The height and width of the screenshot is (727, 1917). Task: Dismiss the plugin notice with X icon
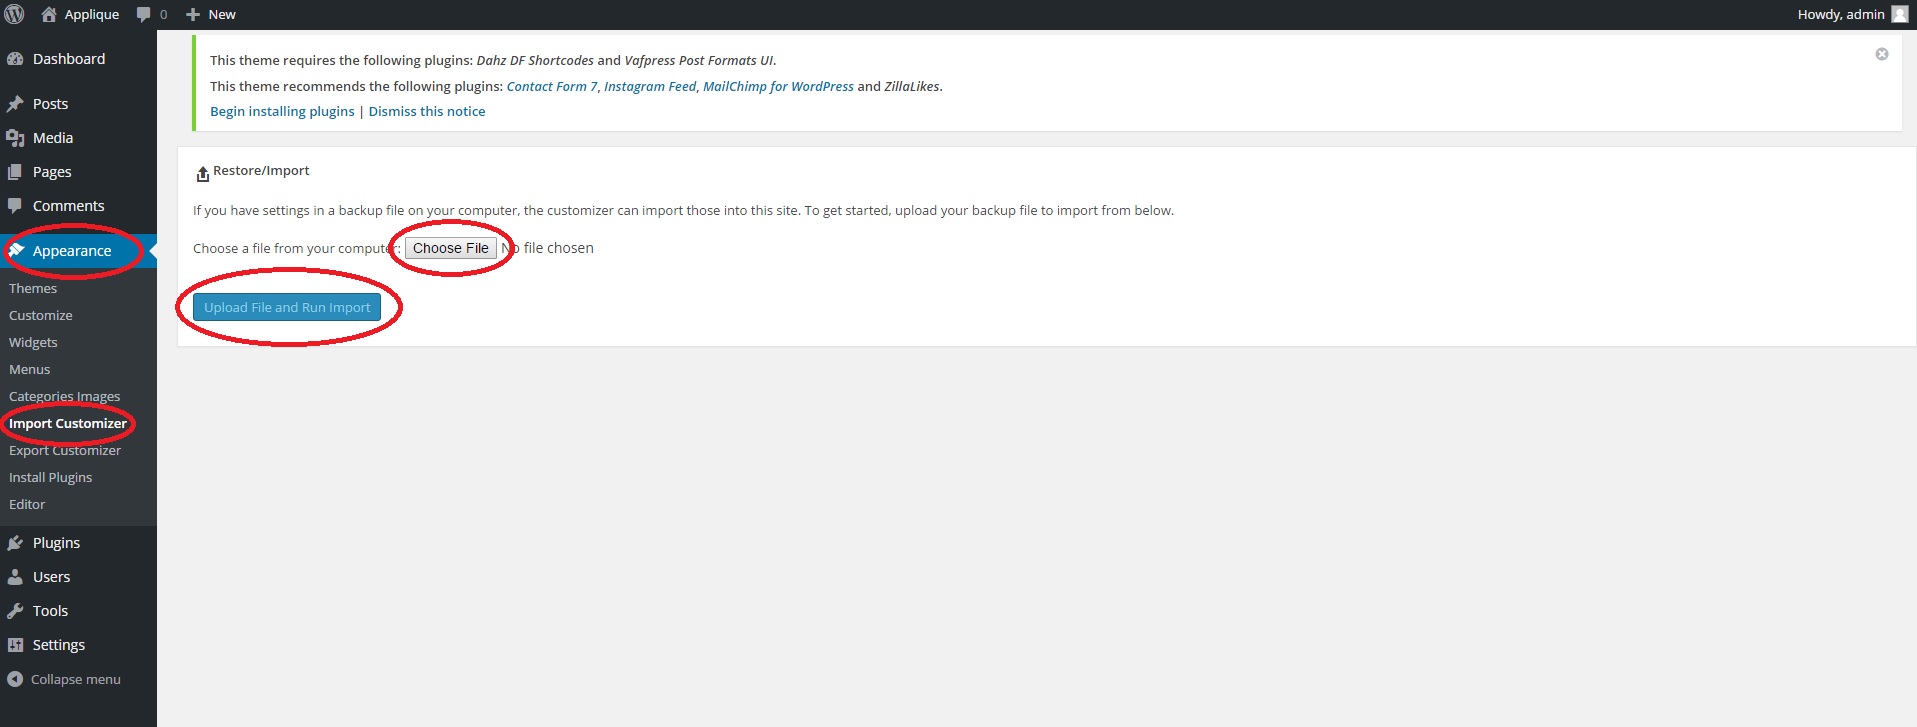(x=1881, y=54)
